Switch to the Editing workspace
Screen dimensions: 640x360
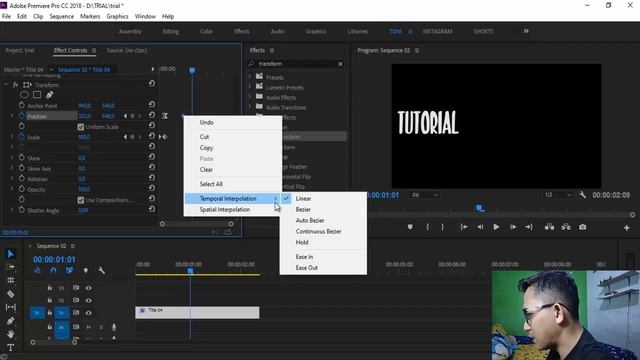[171, 31]
